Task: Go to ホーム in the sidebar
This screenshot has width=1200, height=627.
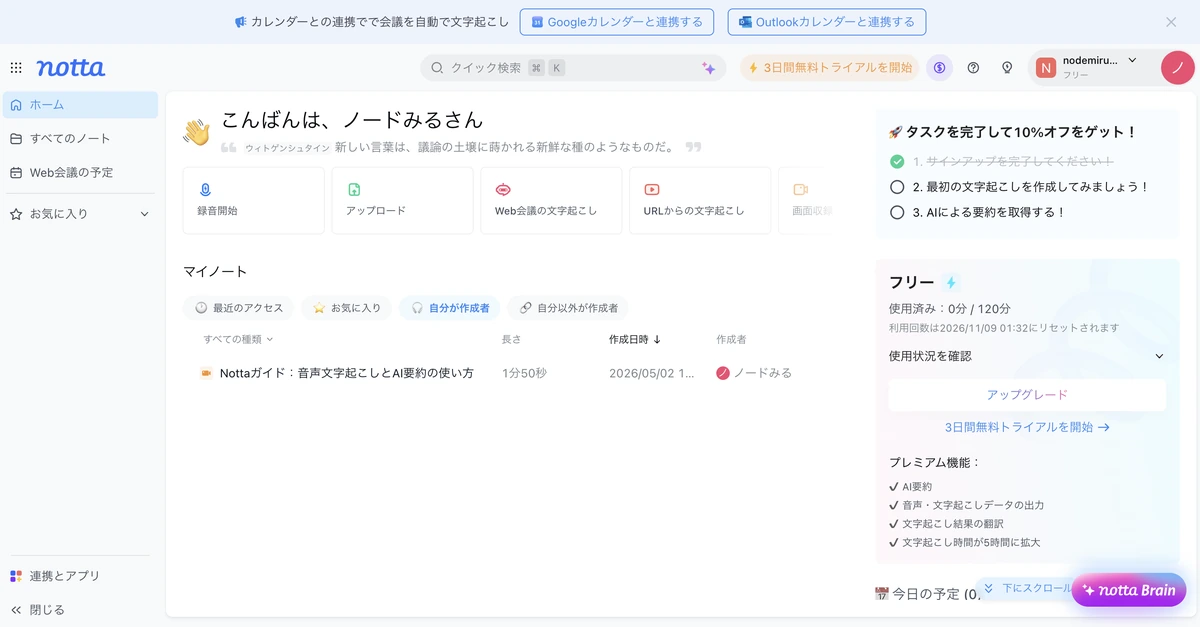Action: point(80,105)
